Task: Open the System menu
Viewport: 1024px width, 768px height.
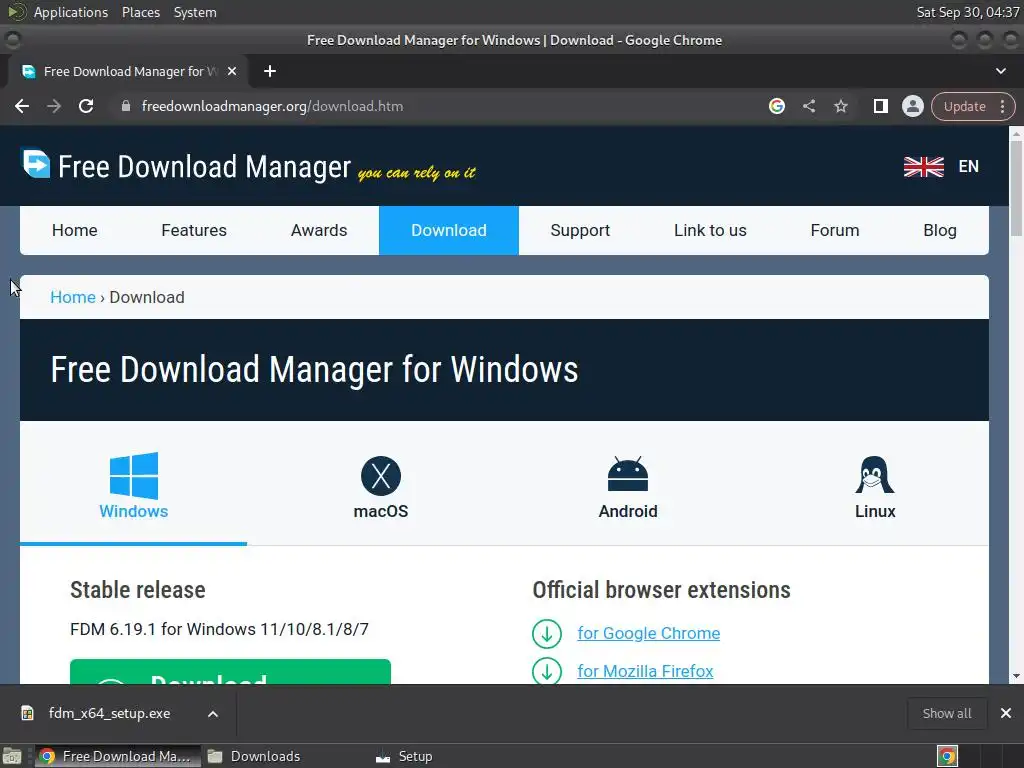Action: (195, 12)
